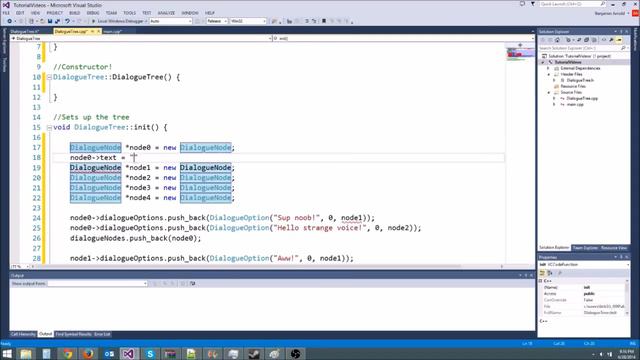The image size is (640, 360).
Task: Open Outlook from the taskbar
Action: [x=109, y=354]
